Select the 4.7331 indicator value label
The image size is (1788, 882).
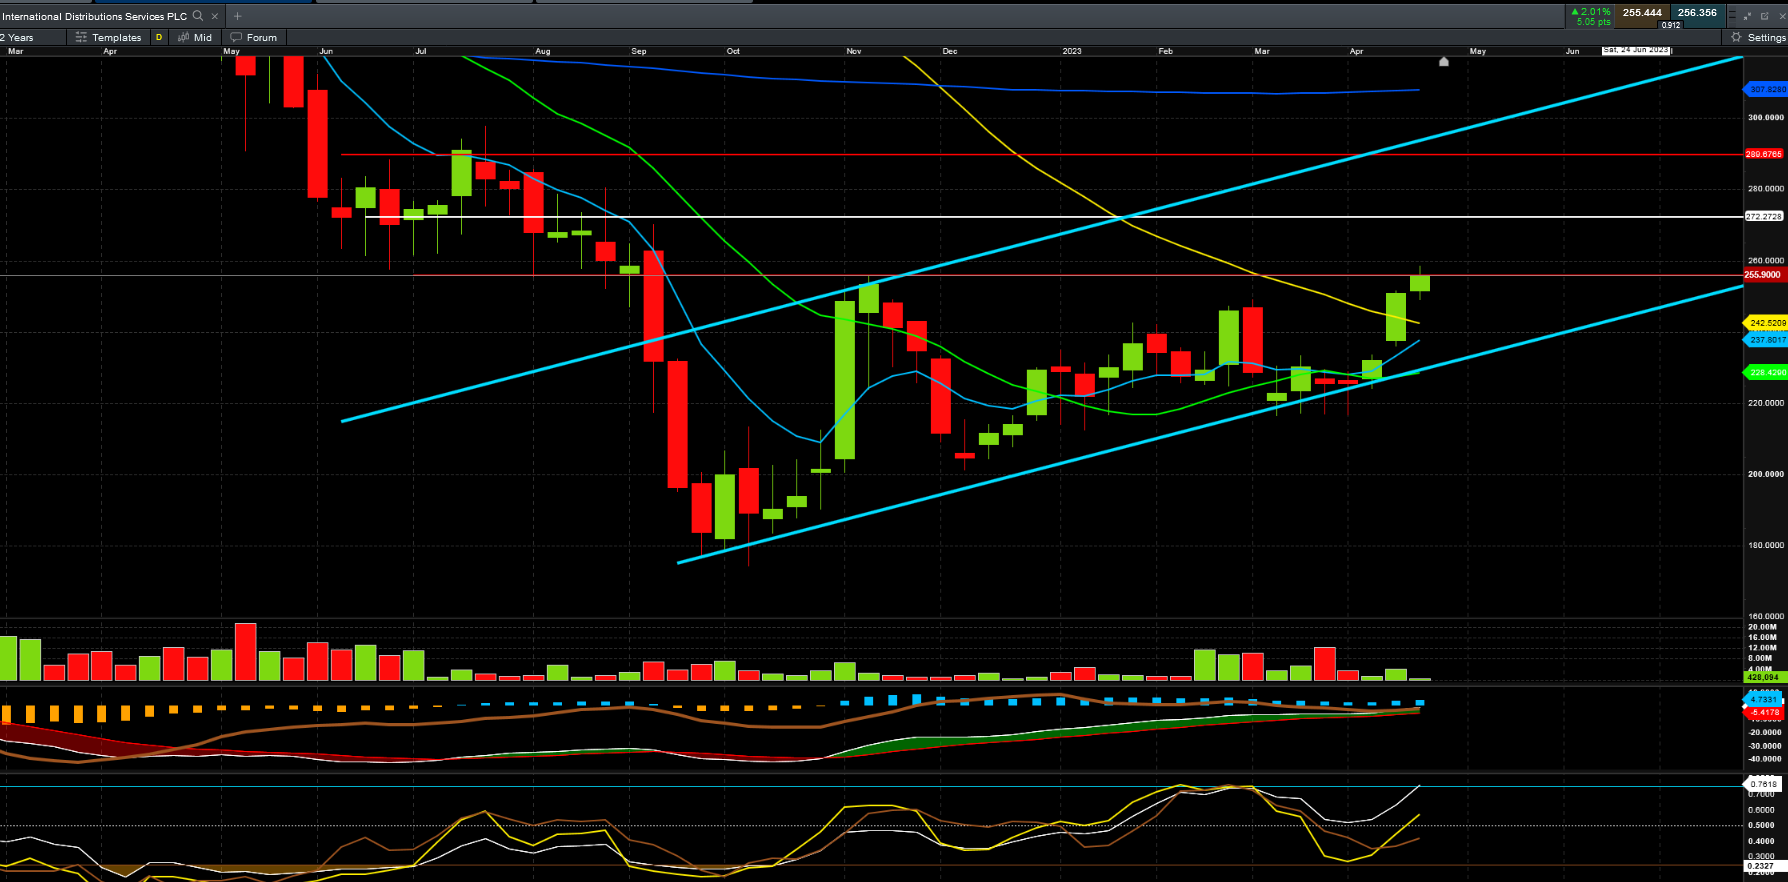pos(1764,700)
